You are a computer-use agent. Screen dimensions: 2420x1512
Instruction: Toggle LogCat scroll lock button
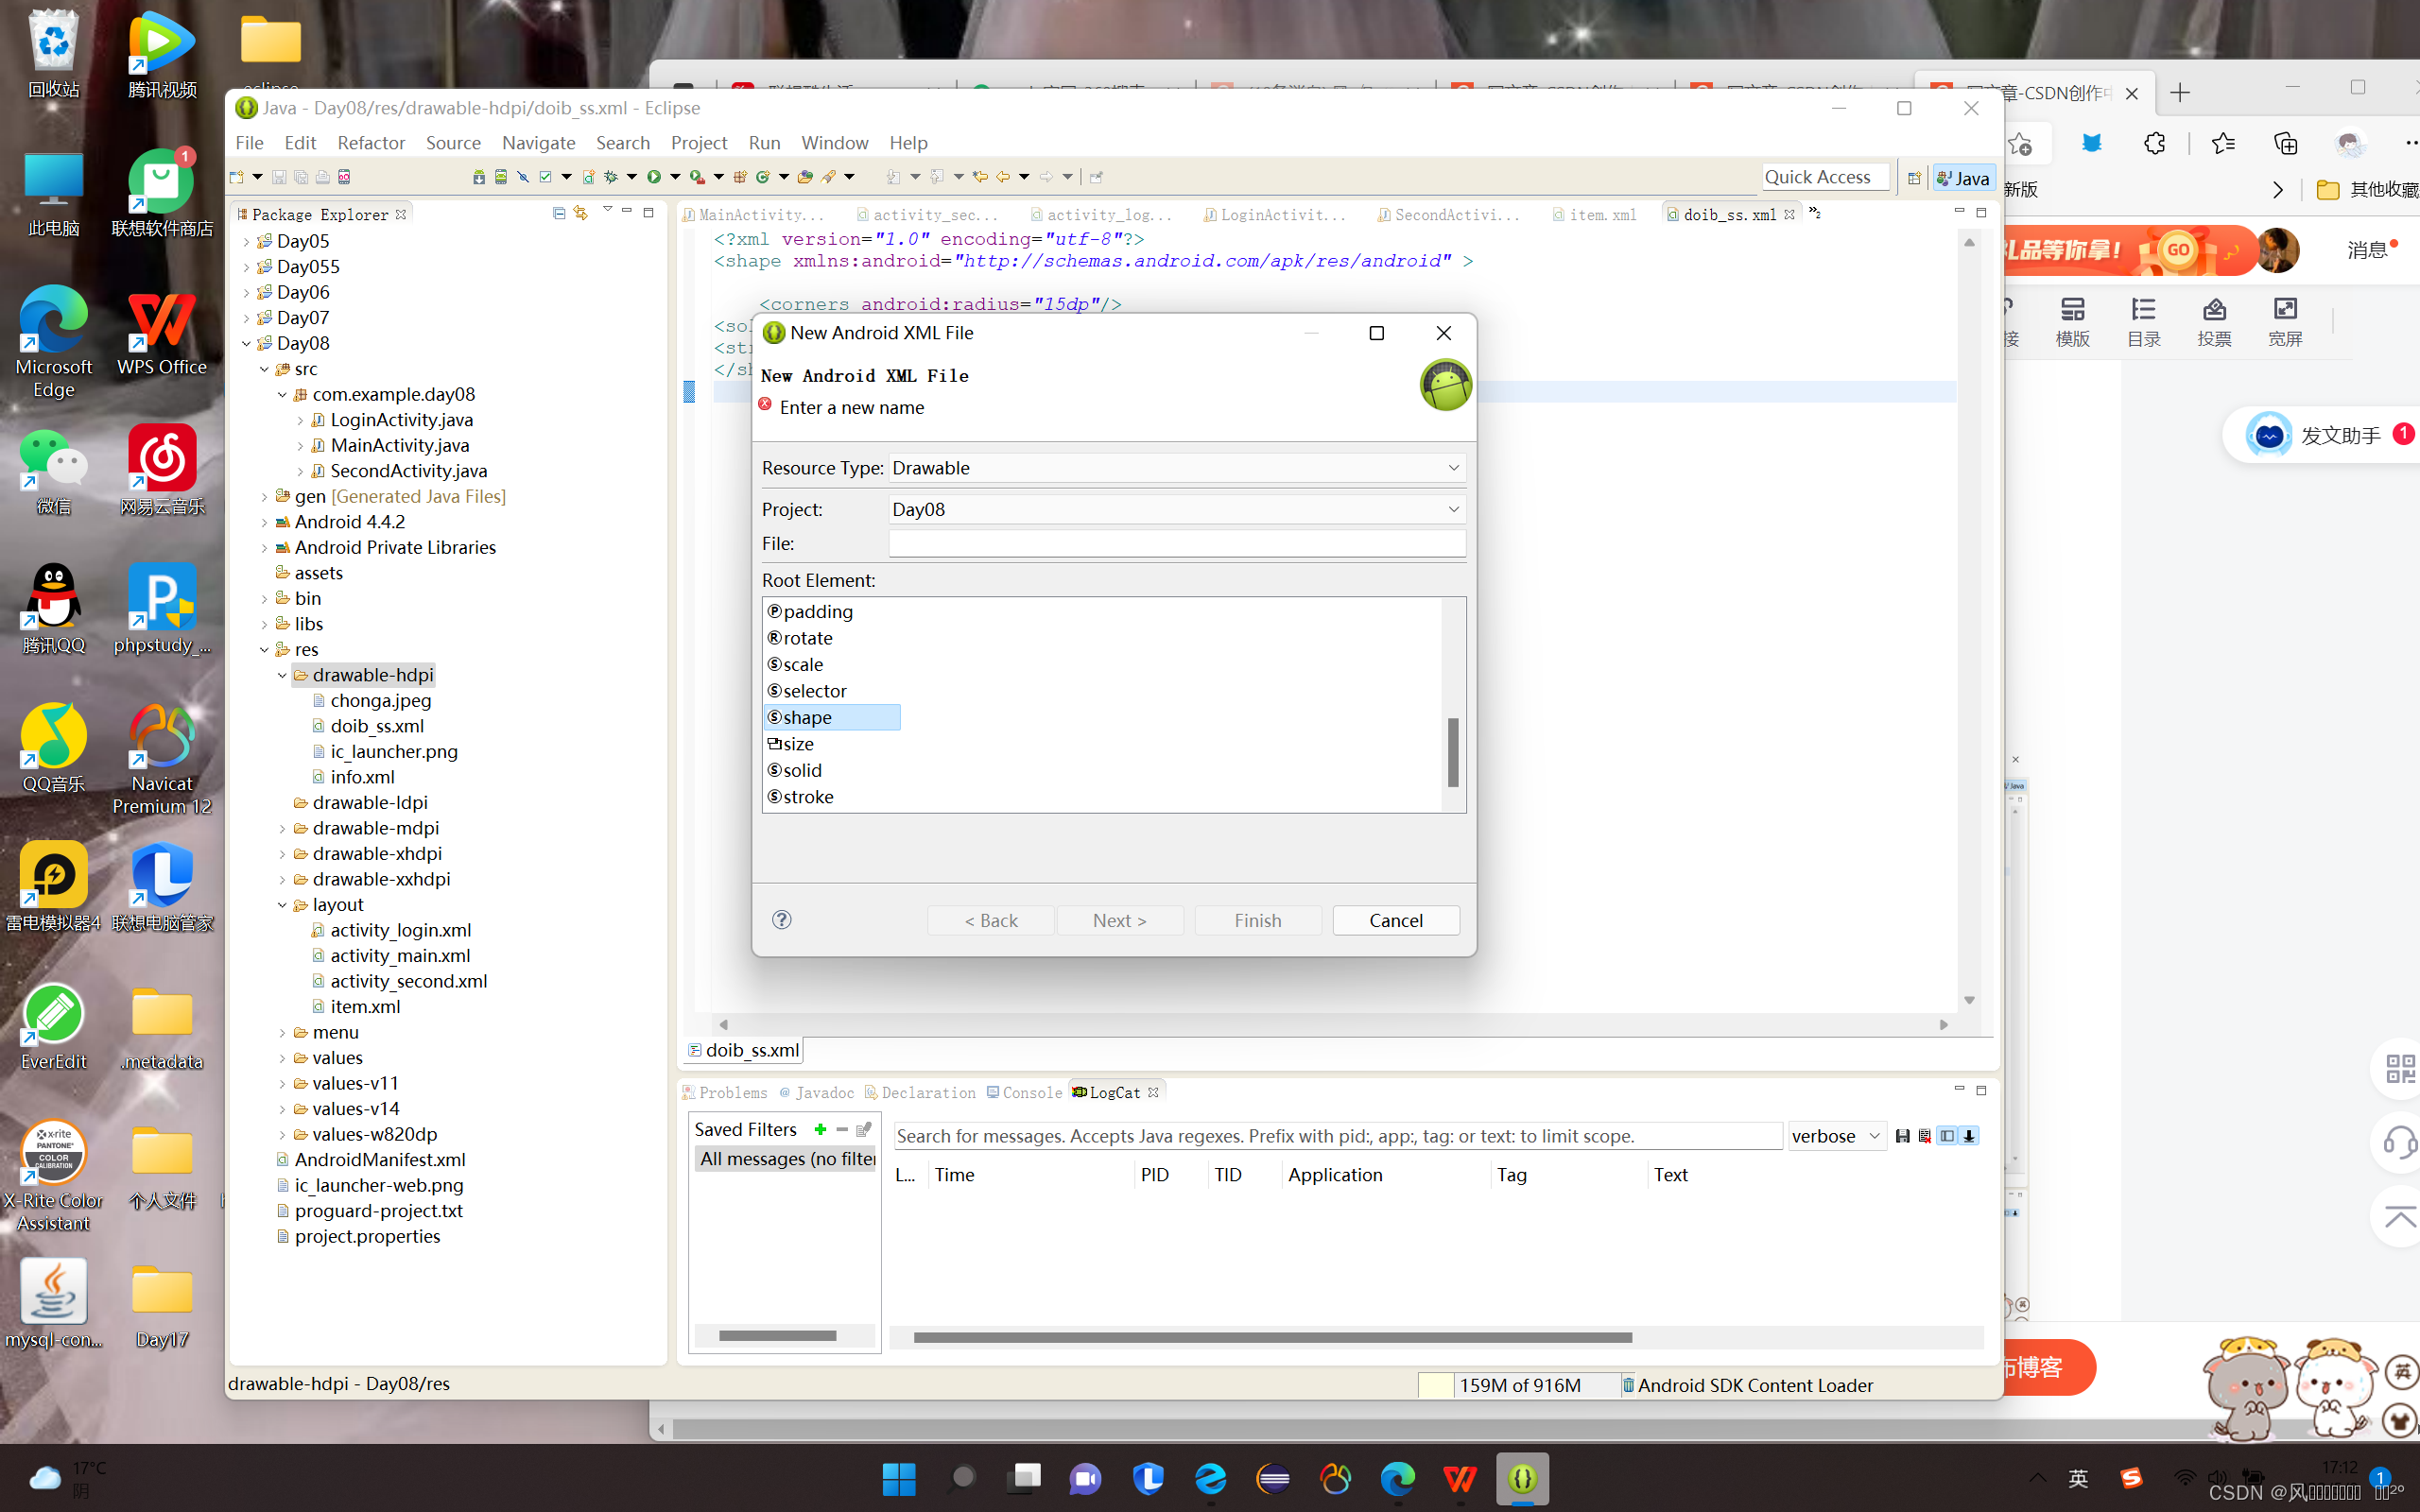point(1969,1136)
